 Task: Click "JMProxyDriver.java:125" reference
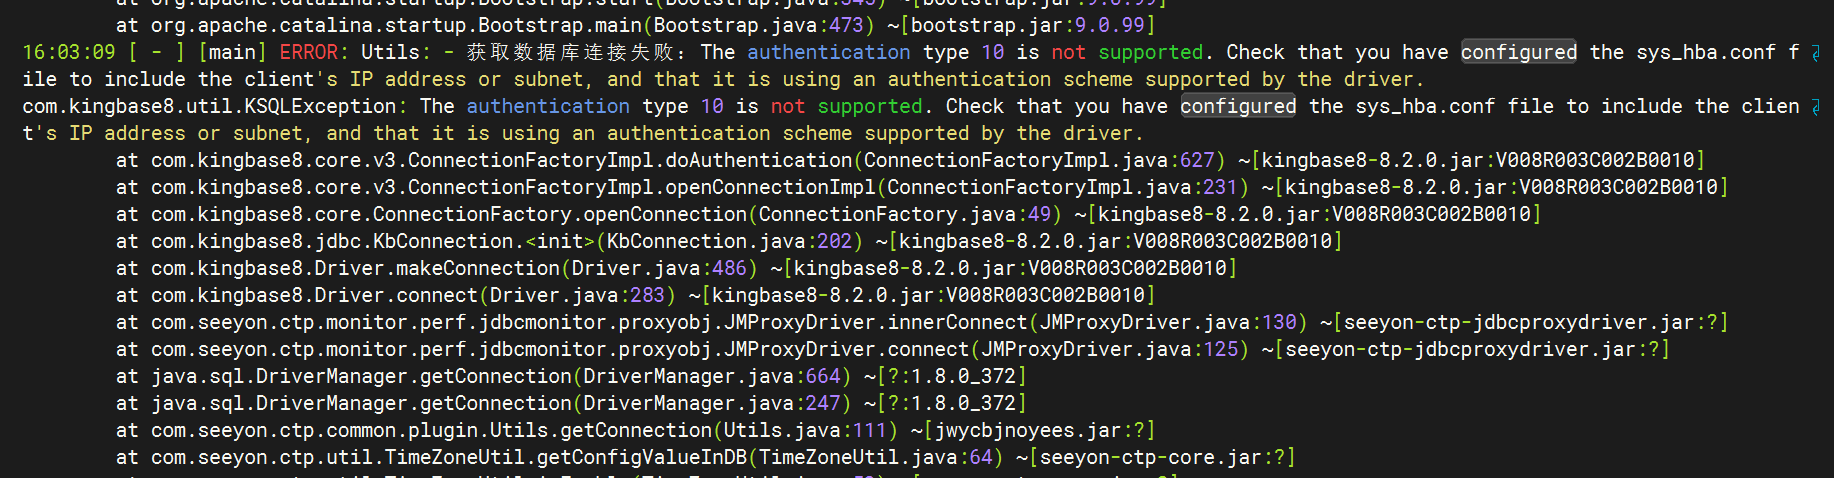[1110, 349]
